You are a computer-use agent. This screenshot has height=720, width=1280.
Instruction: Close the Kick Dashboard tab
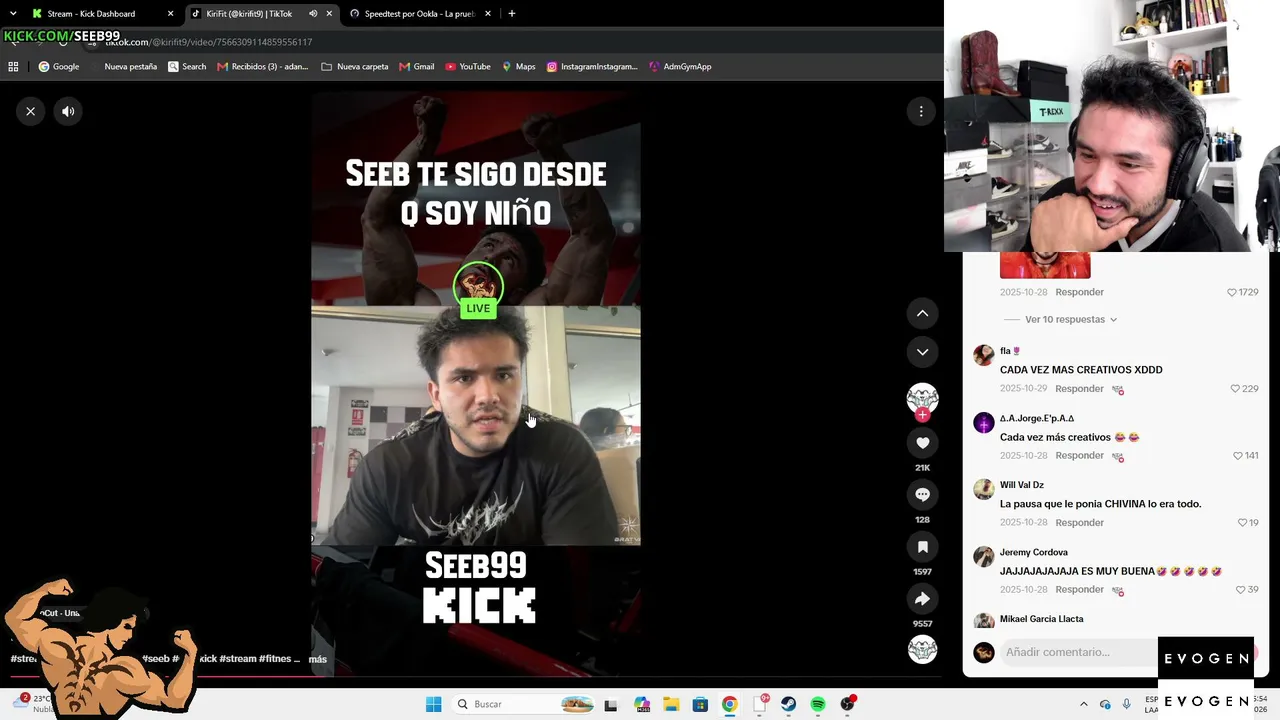170,14
